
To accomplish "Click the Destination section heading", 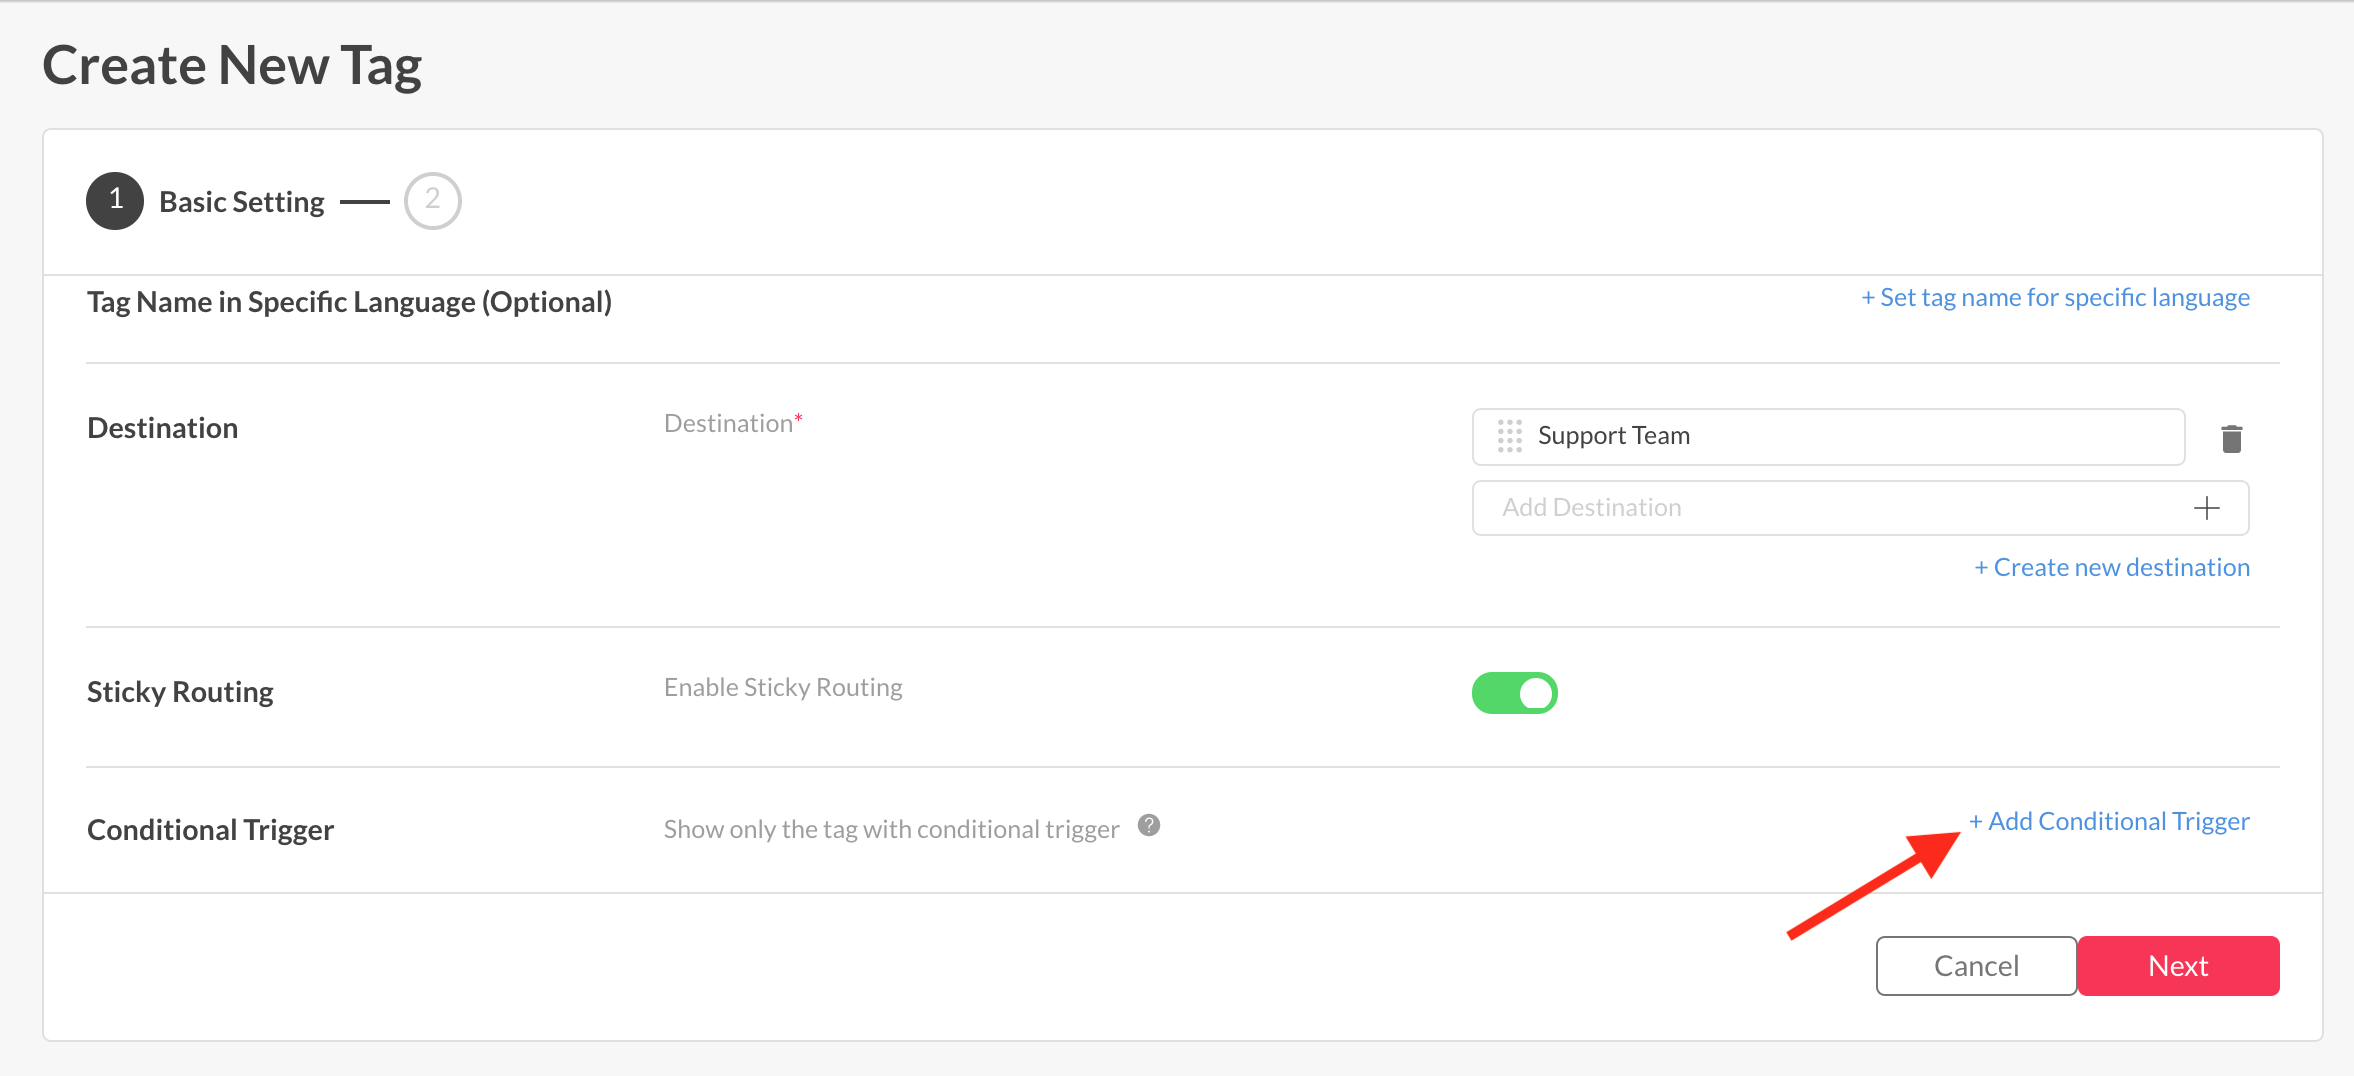I will pyautogui.click(x=162, y=428).
